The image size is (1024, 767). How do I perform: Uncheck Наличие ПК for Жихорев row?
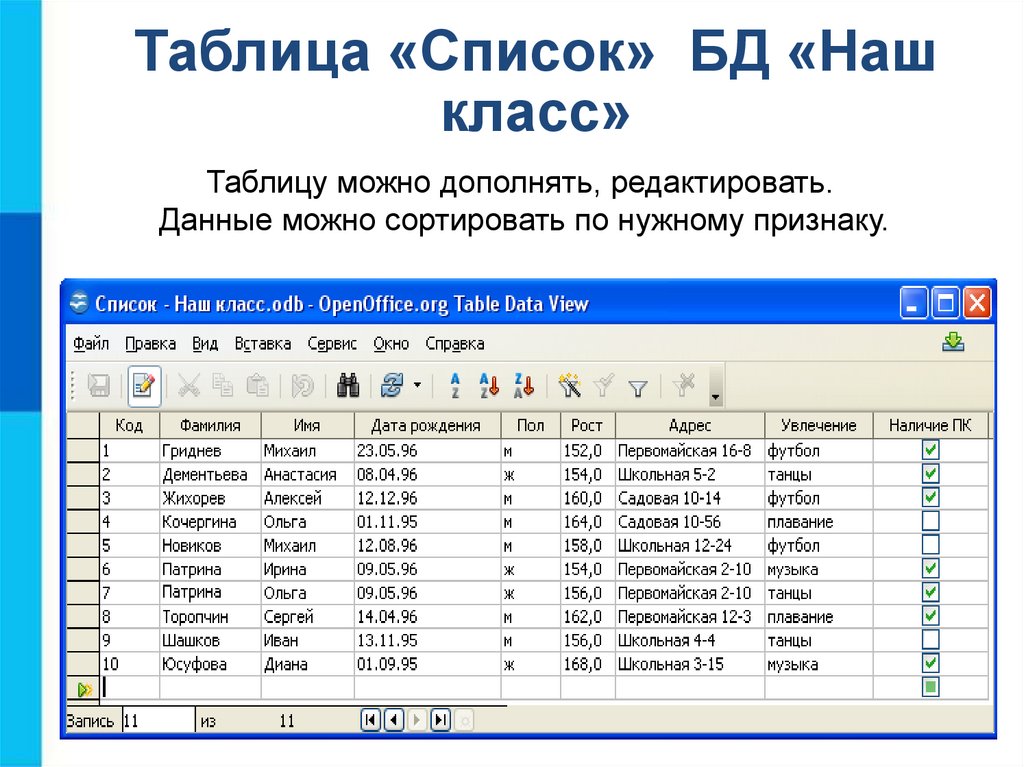(931, 497)
